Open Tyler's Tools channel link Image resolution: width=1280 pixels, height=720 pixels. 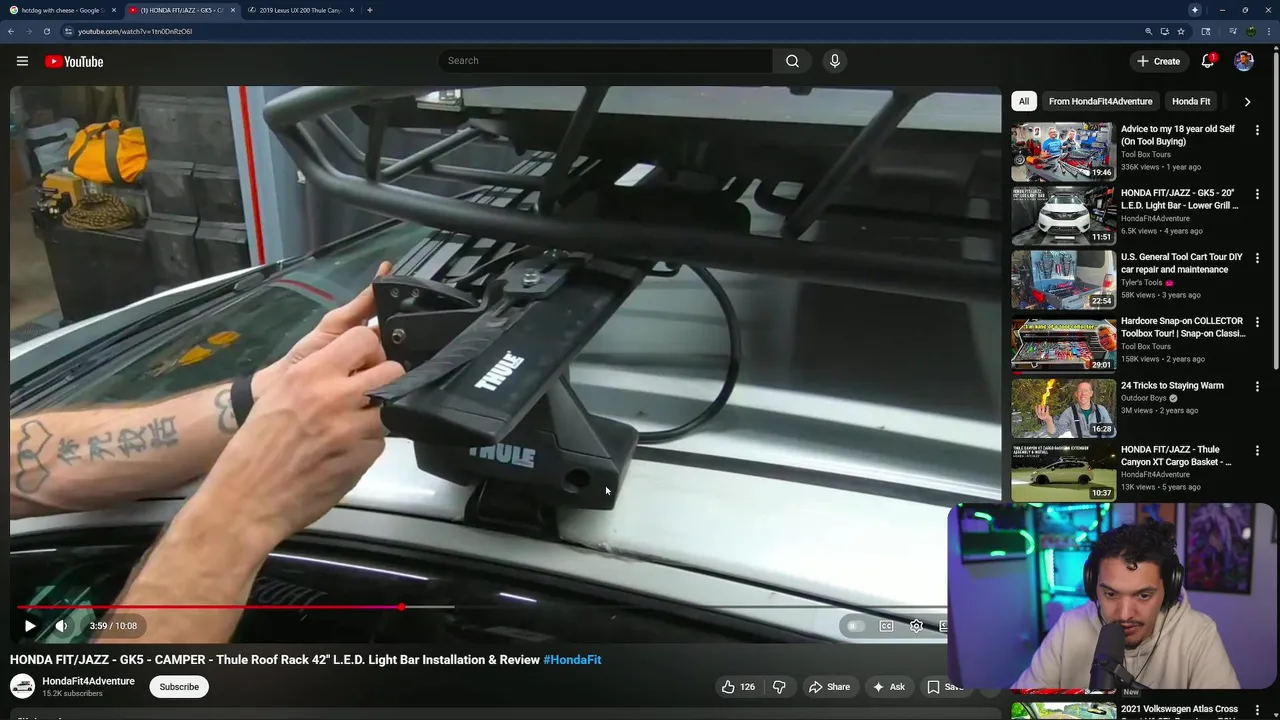1141,282
